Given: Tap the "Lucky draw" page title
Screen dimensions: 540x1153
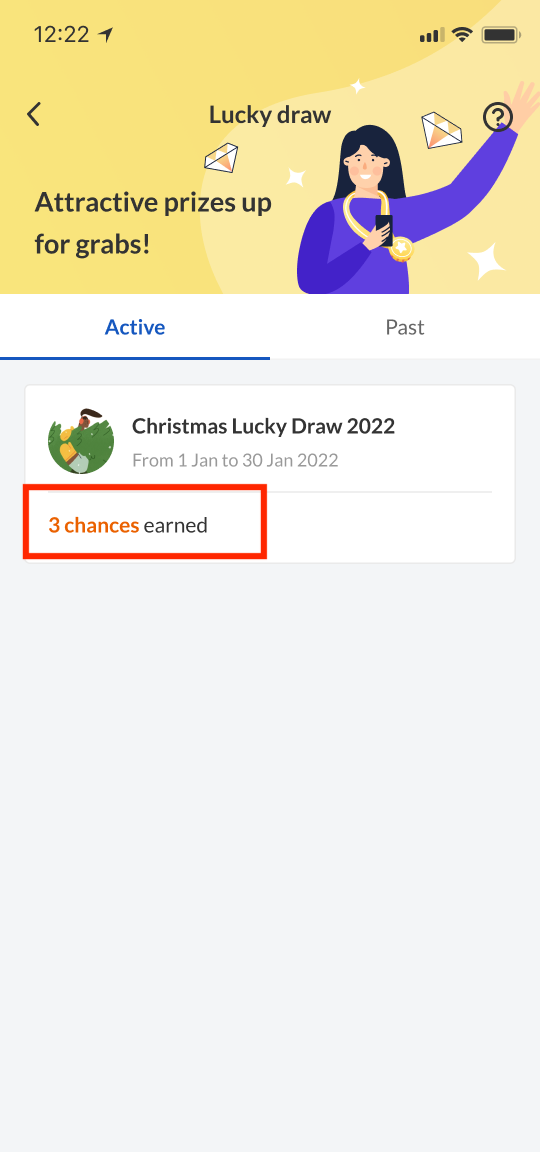Looking at the screenshot, I should 270,115.
